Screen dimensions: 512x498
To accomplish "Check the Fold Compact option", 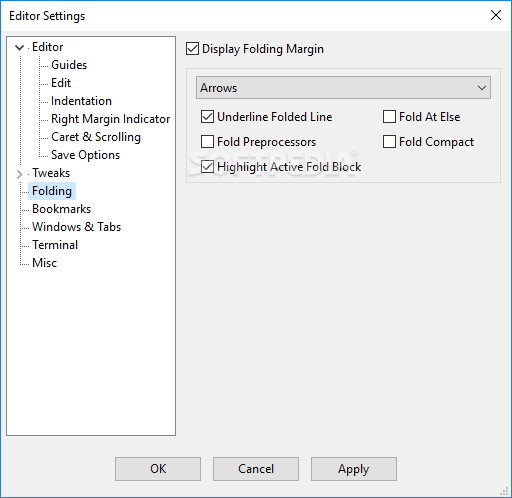I will click(x=389, y=142).
